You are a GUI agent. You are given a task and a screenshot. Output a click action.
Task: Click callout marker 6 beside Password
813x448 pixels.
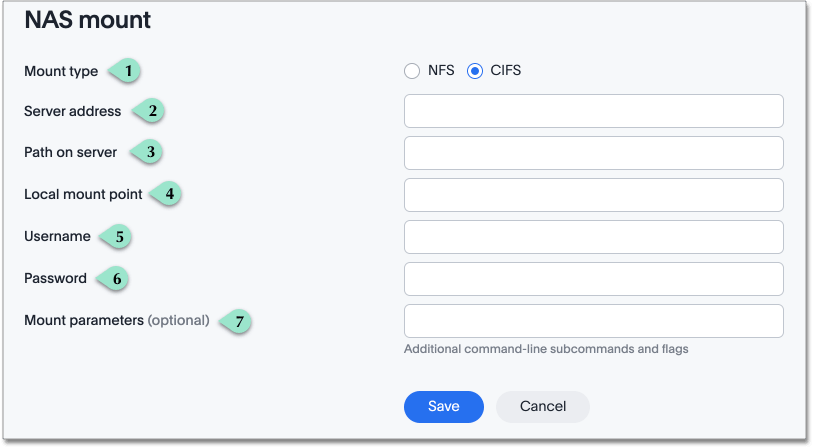[114, 278]
